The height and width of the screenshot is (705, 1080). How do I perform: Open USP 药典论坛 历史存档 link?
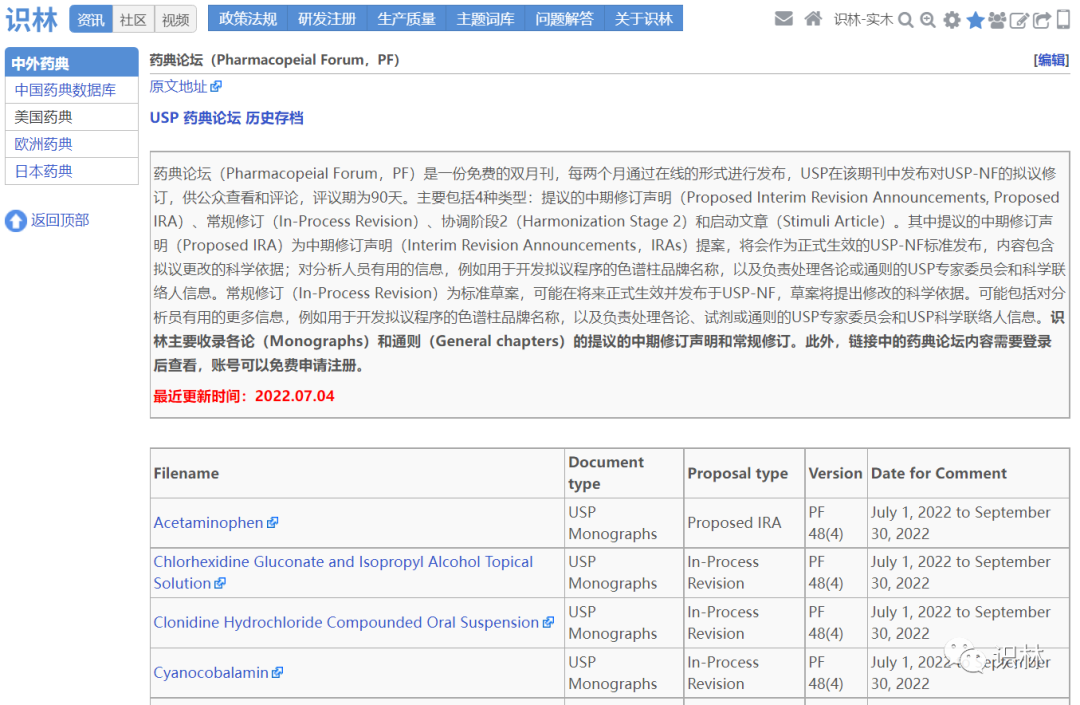(x=227, y=118)
